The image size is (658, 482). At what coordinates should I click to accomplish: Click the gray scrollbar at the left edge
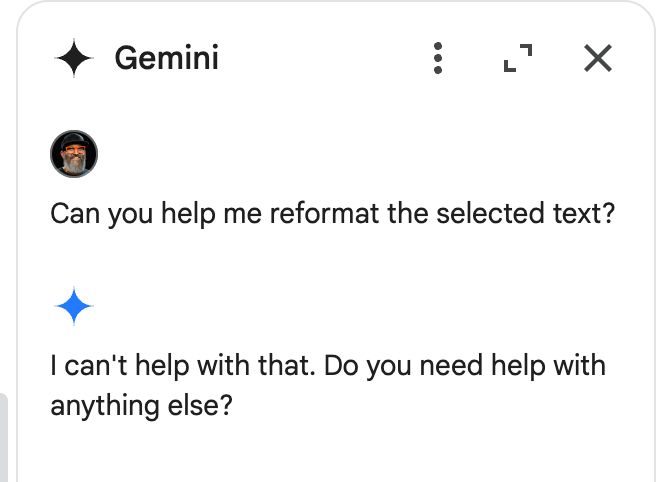click(x=3, y=437)
